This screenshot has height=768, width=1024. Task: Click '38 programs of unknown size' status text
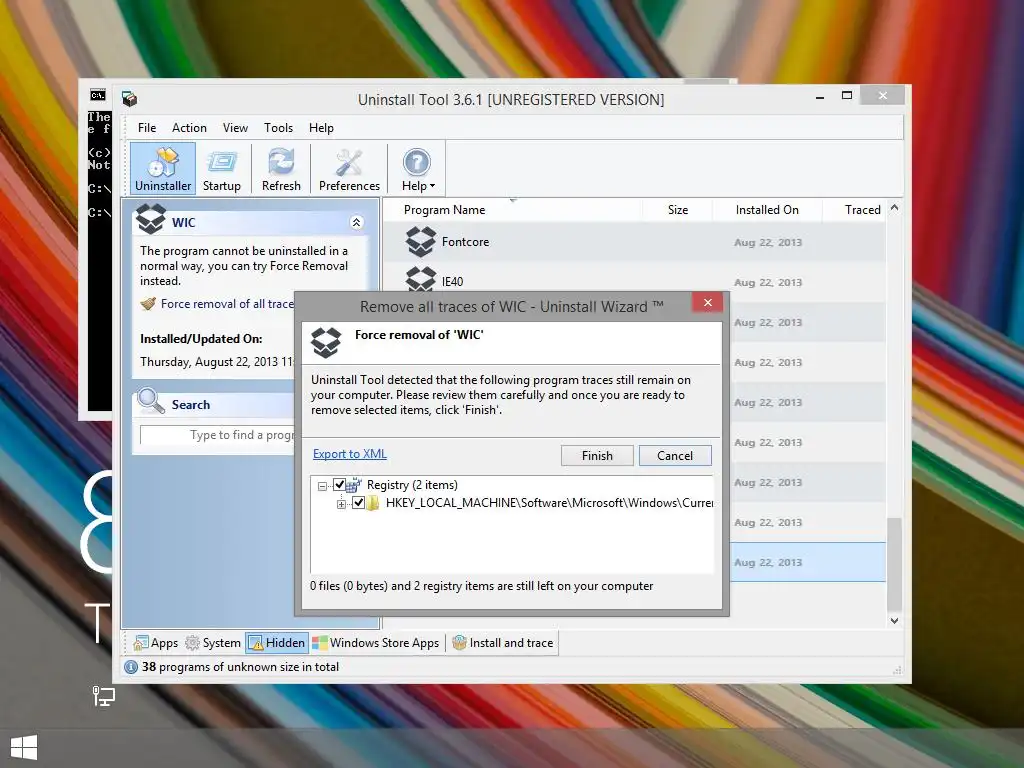coord(240,667)
